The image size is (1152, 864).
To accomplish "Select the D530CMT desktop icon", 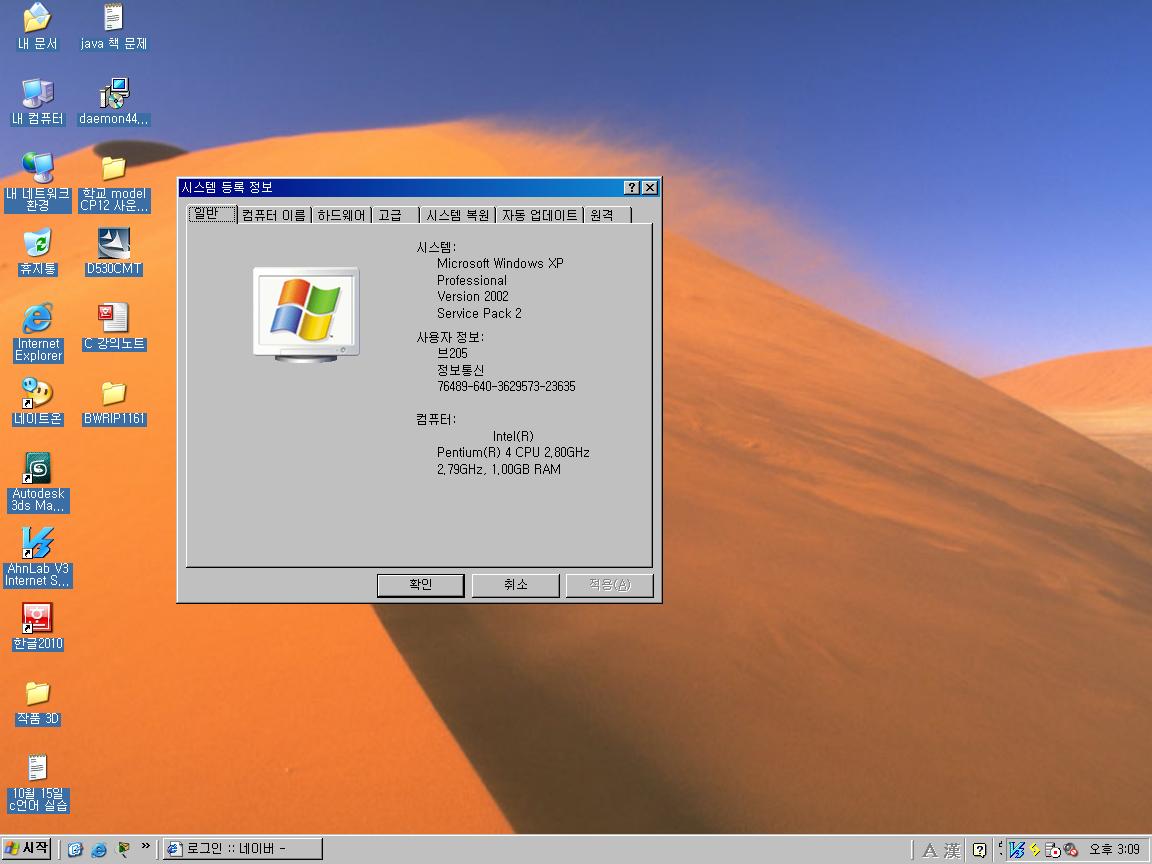I will pyautogui.click(x=114, y=244).
